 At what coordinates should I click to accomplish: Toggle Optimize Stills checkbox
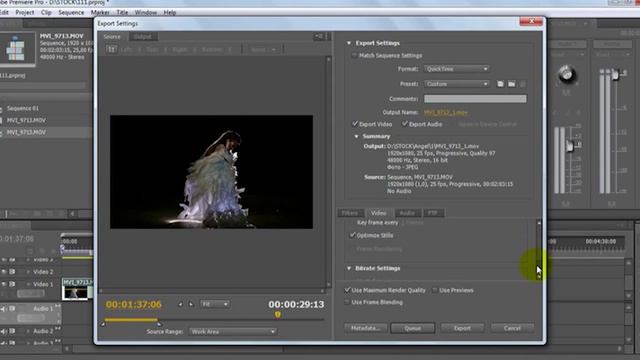pos(352,235)
